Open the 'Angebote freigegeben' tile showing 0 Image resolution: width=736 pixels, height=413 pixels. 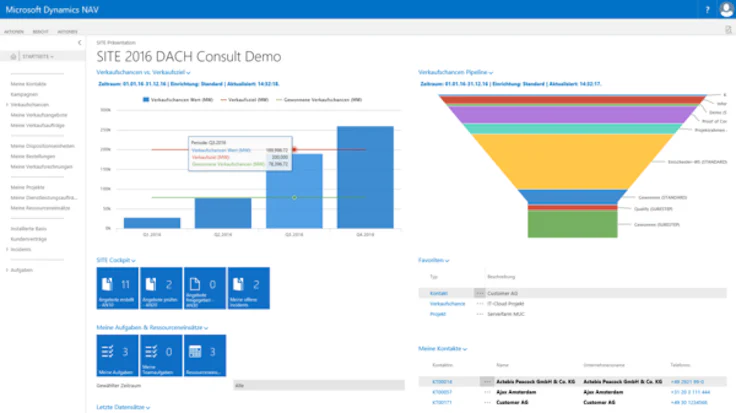coord(205,288)
